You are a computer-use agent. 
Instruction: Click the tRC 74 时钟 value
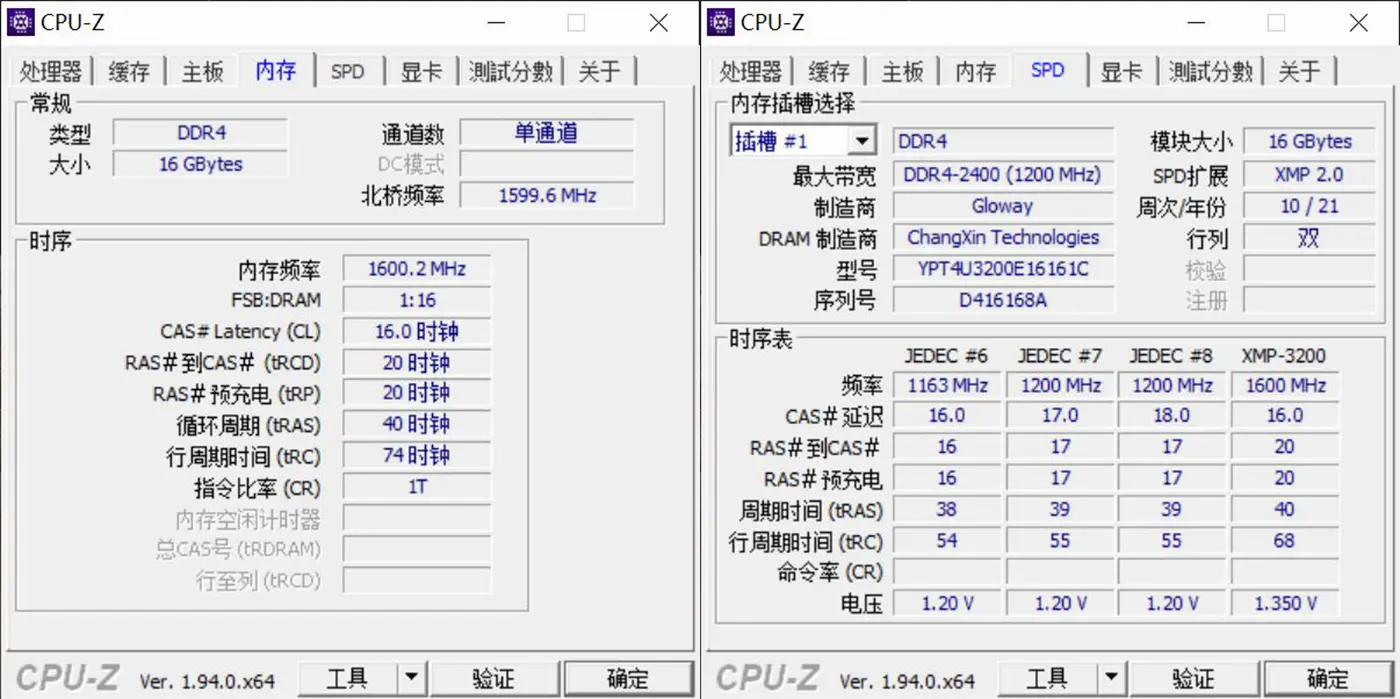pos(417,456)
